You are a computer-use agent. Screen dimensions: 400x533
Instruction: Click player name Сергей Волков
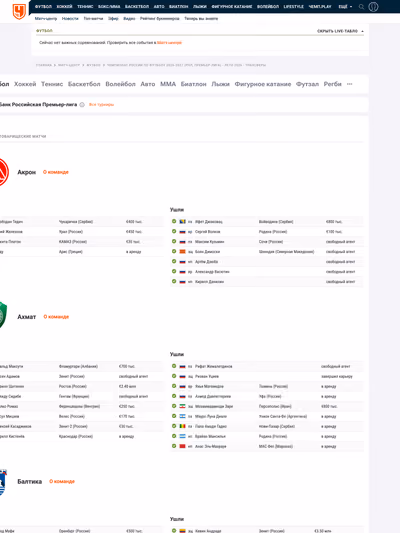(208, 231)
